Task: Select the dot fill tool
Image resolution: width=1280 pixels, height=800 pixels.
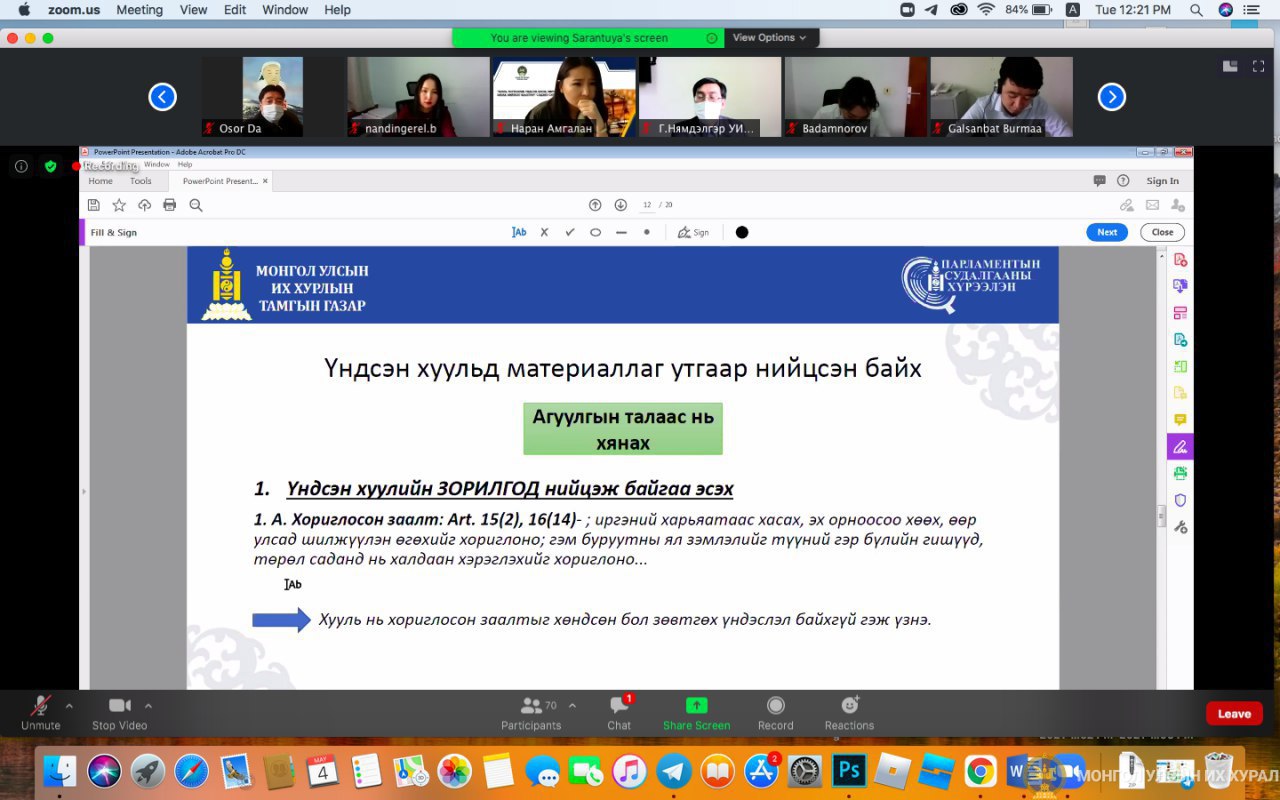Action: tap(646, 232)
